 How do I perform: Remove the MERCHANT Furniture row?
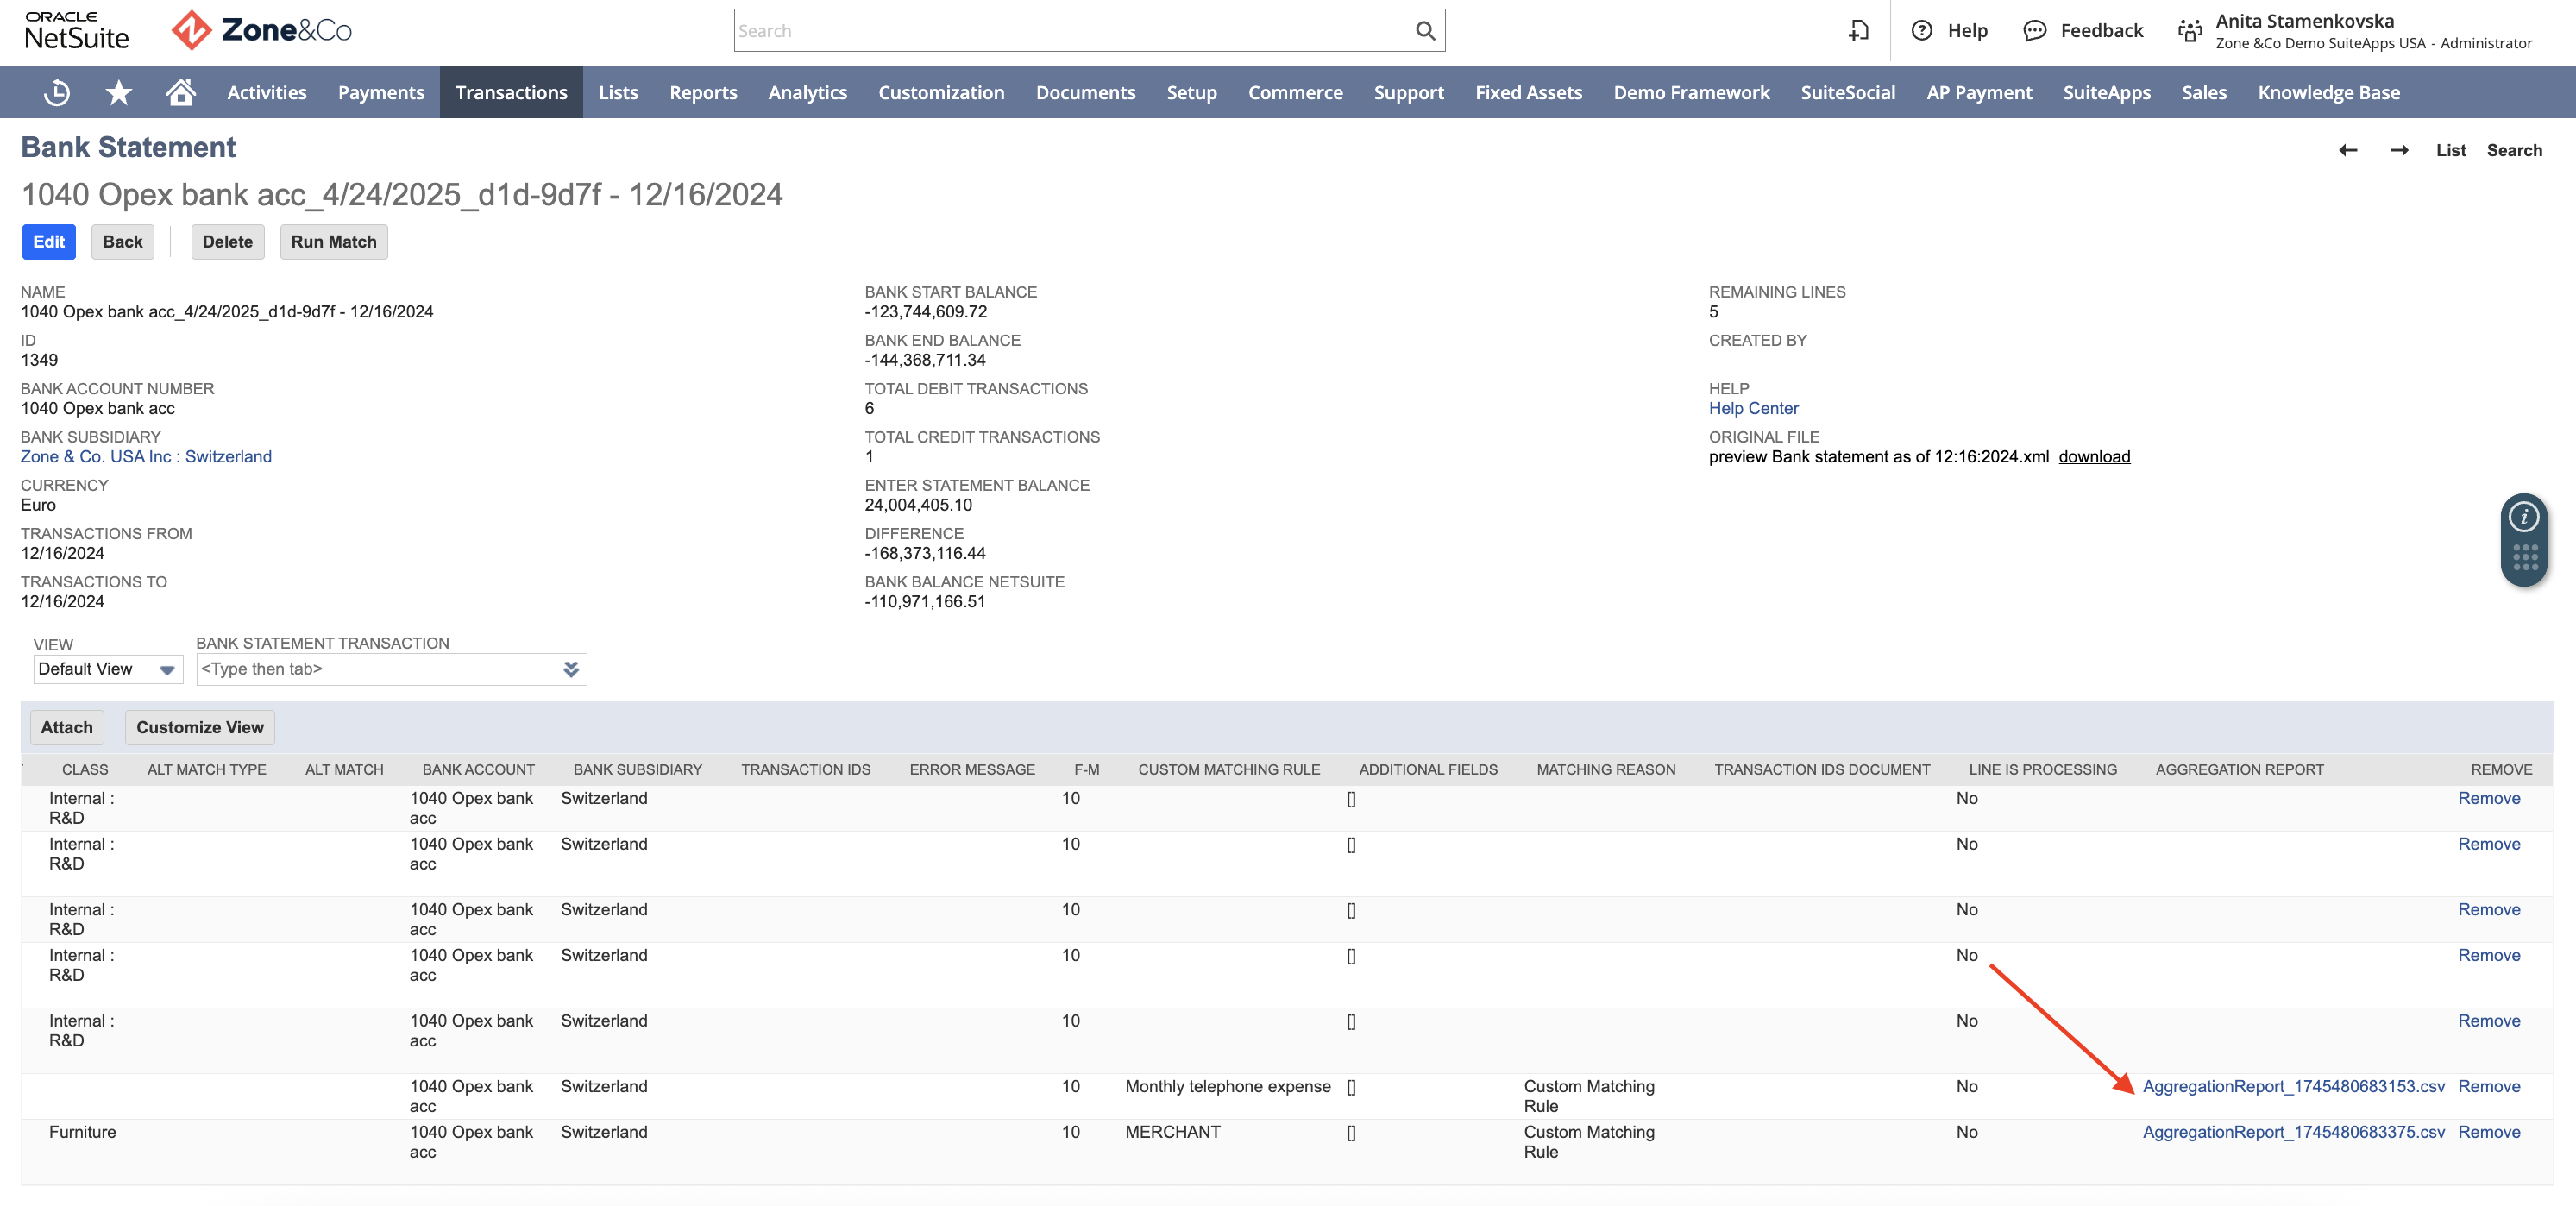[x=2489, y=1132]
